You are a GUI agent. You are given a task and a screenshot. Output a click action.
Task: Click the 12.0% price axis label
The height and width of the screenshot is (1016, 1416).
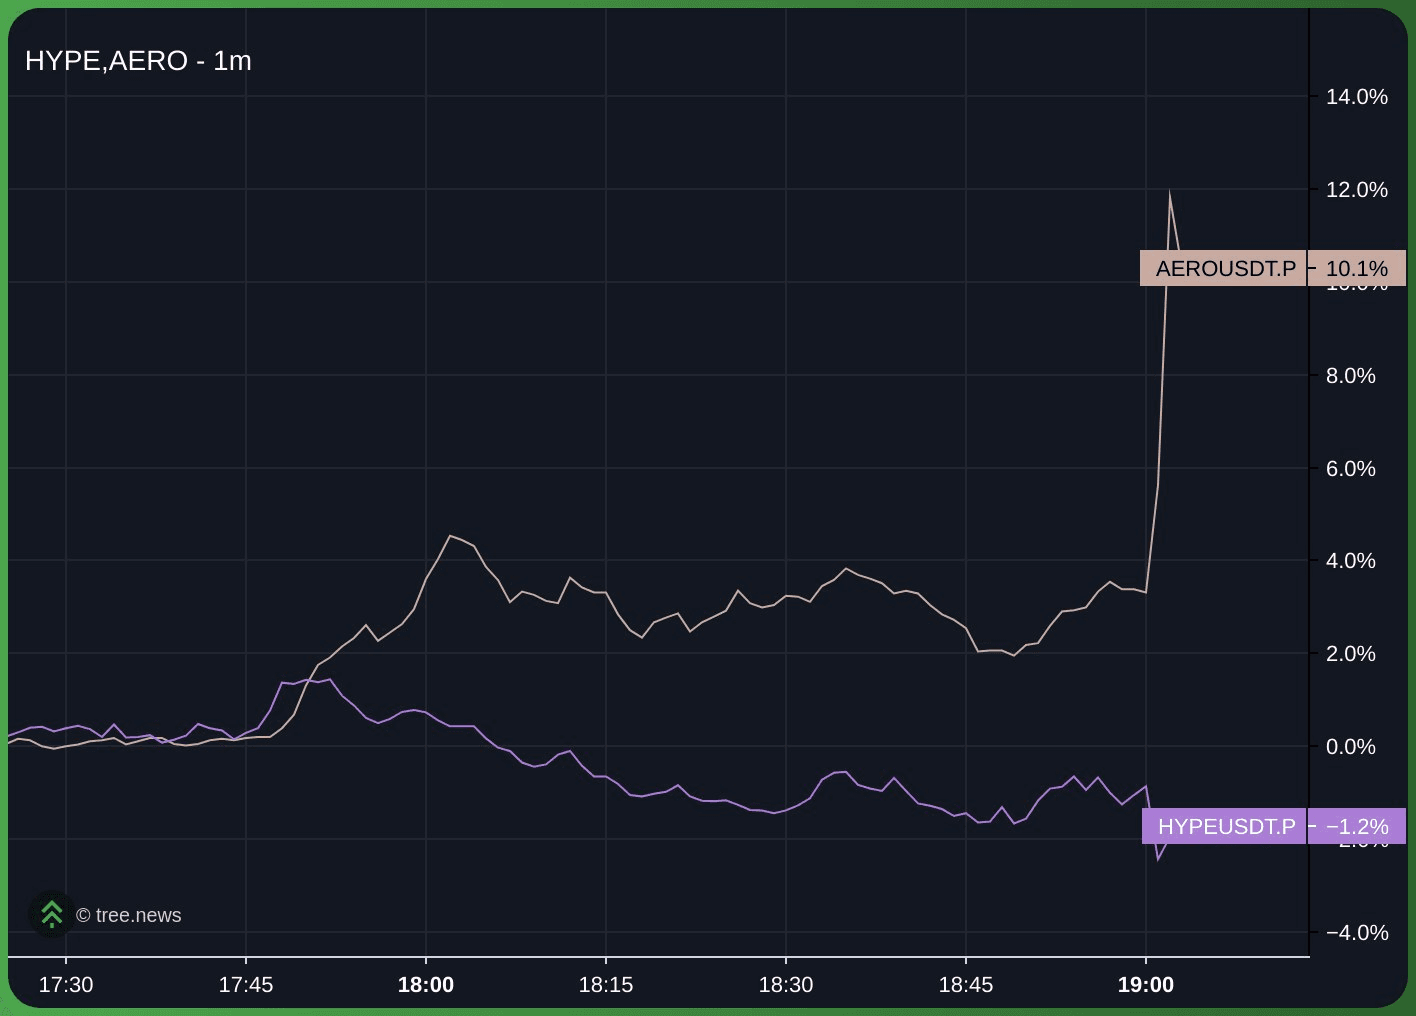1357,190
